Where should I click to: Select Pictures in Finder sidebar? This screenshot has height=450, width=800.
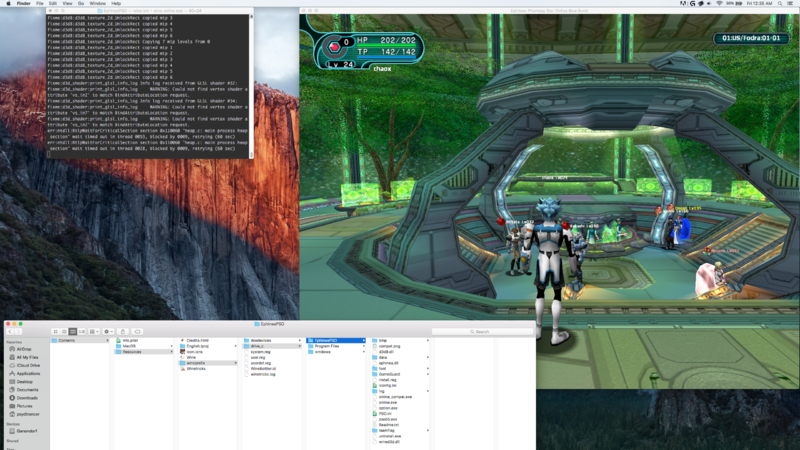(x=24, y=406)
